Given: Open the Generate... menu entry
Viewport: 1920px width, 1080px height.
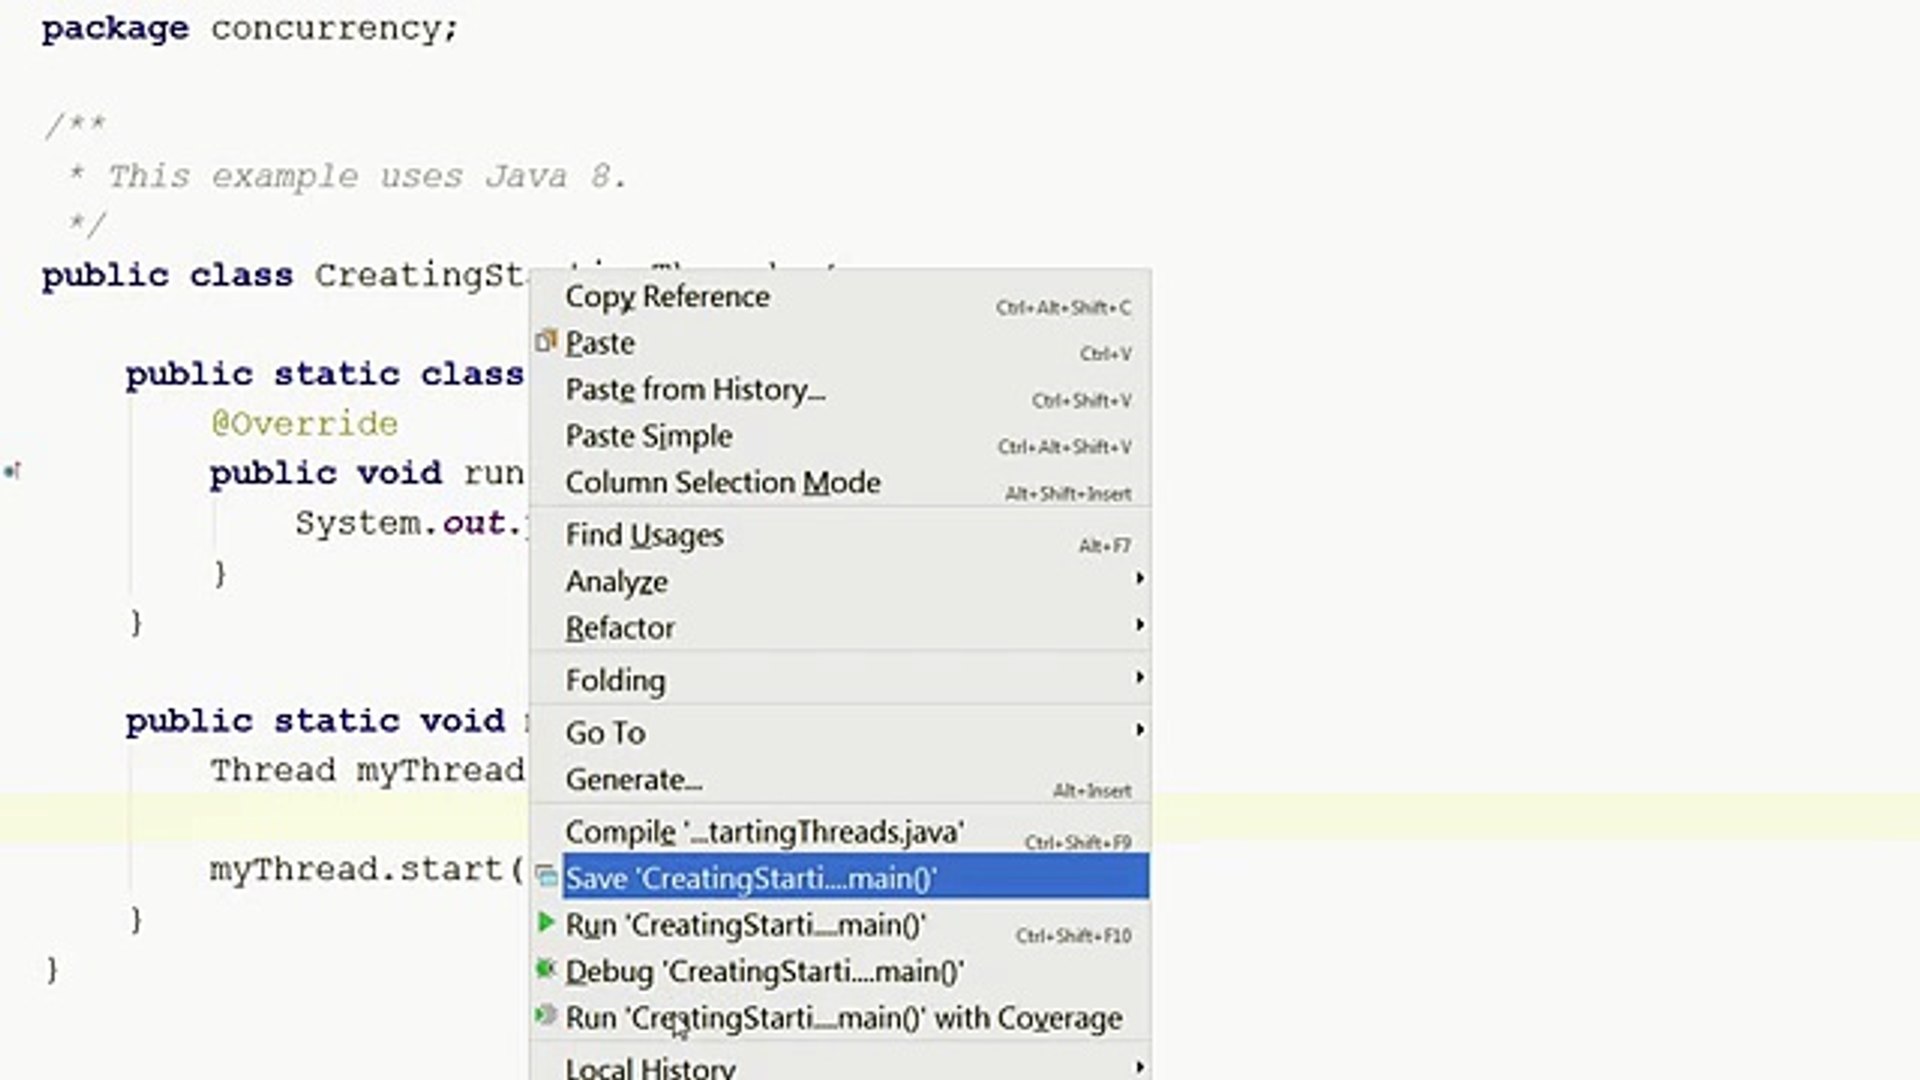Looking at the screenshot, I should point(633,780).
